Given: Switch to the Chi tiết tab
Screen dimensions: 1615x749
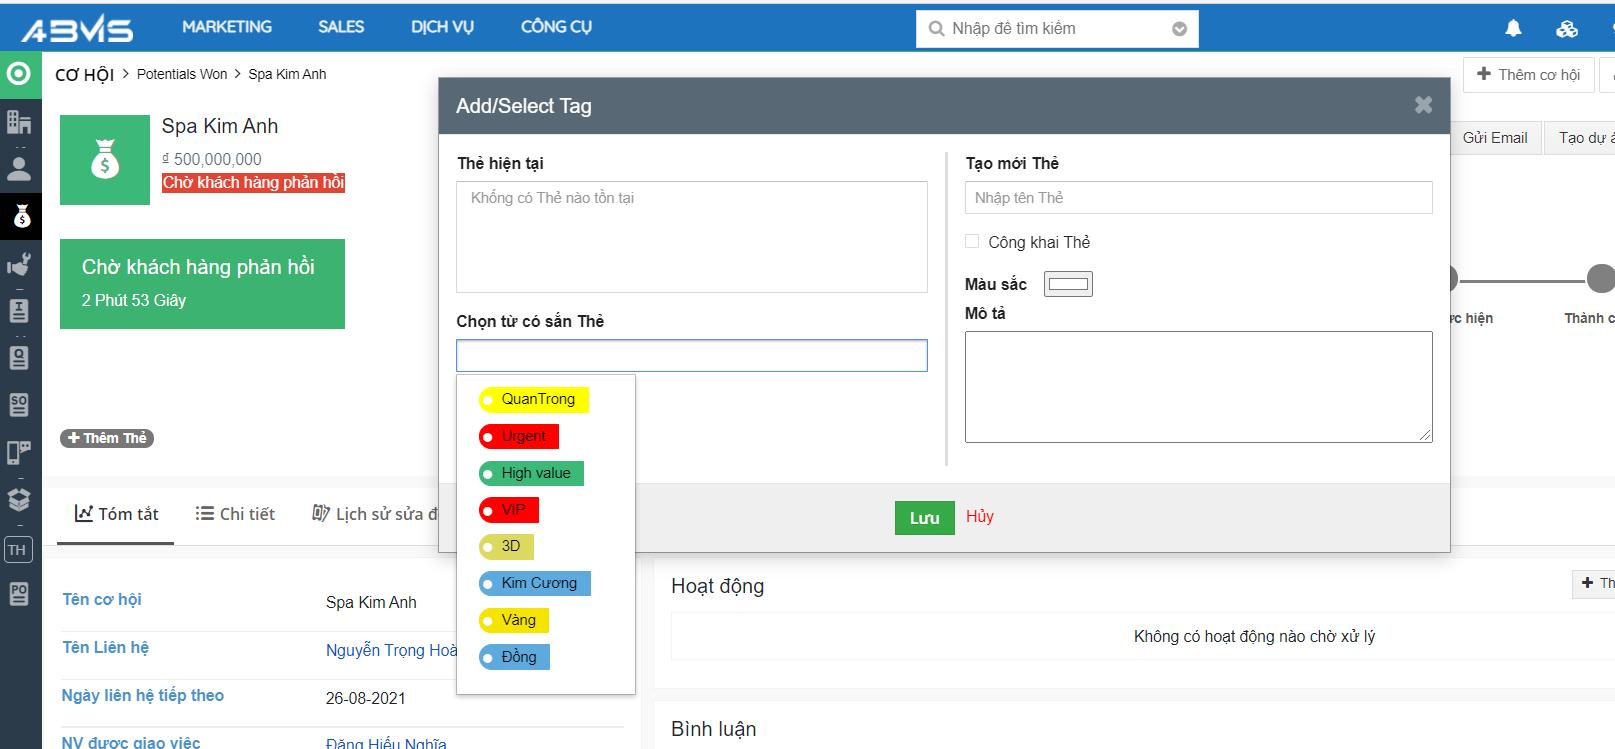Looking at the screenshot, I should click(x=235, y=514).
